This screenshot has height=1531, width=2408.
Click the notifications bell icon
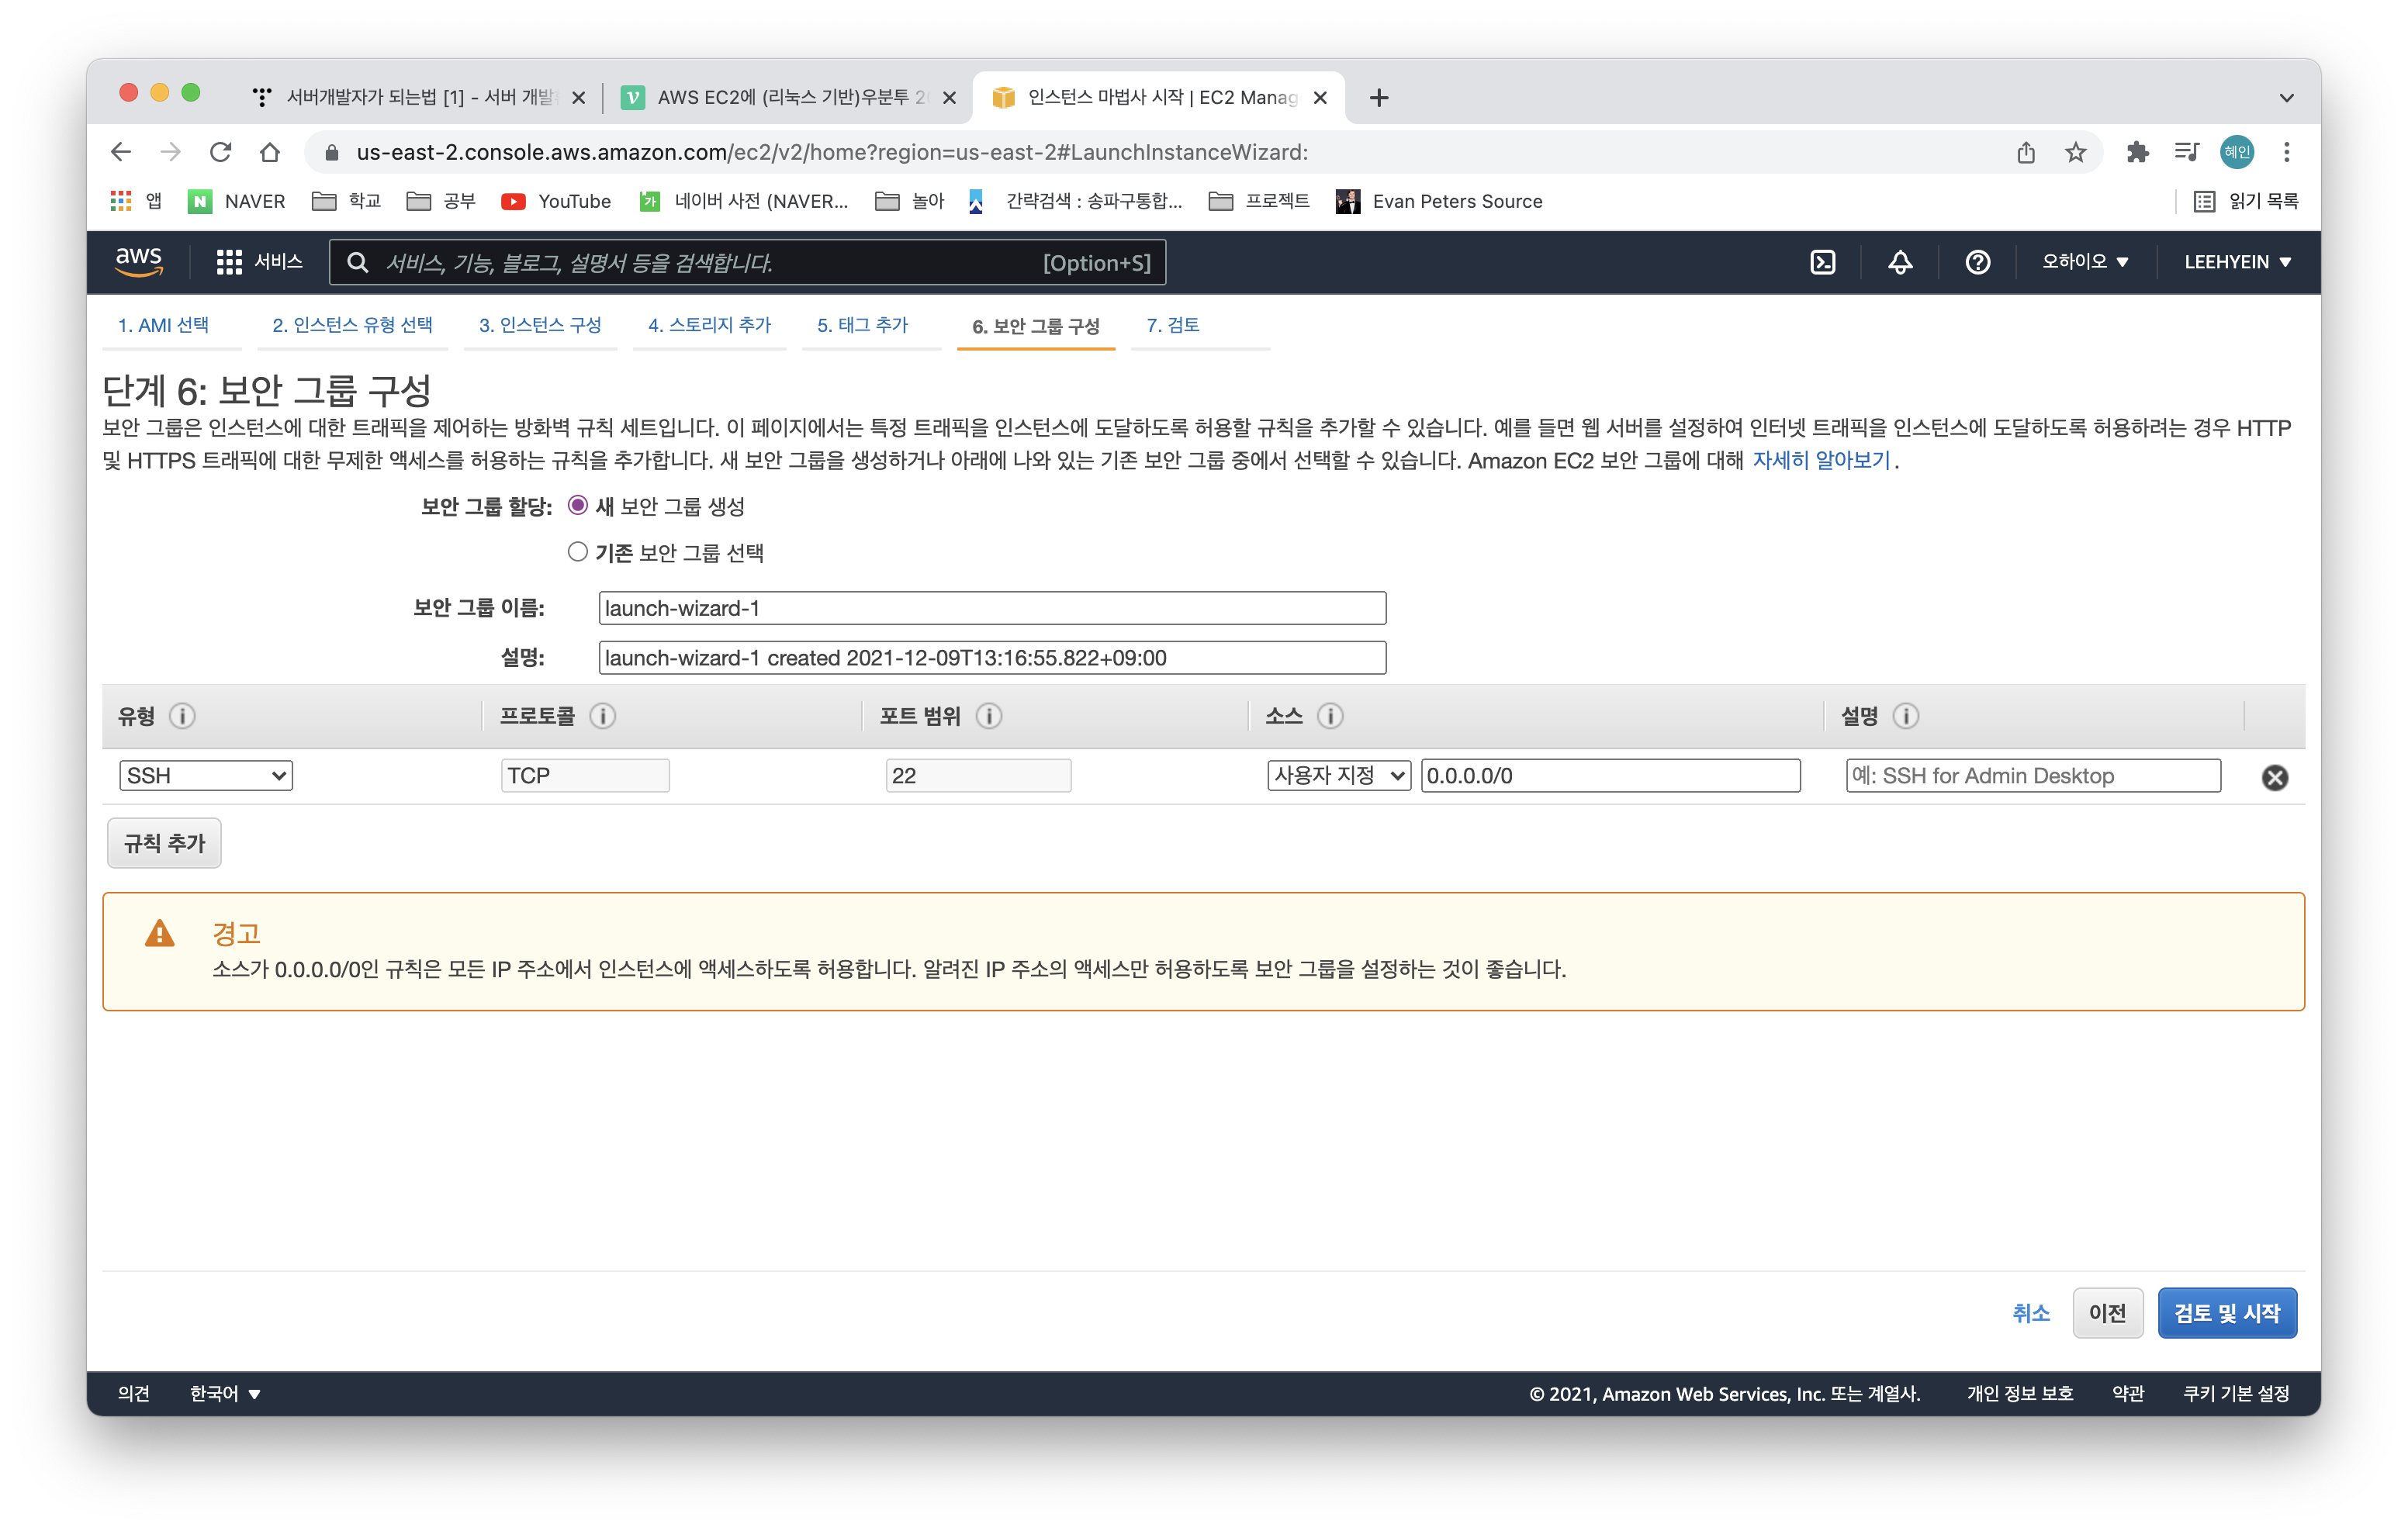[1899, 262]
